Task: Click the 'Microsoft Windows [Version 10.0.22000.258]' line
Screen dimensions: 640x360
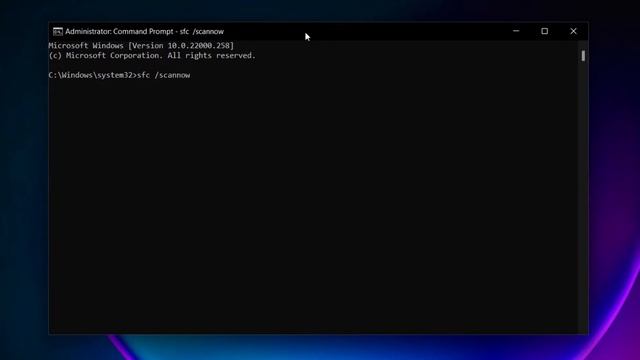Action: (141, 46)
